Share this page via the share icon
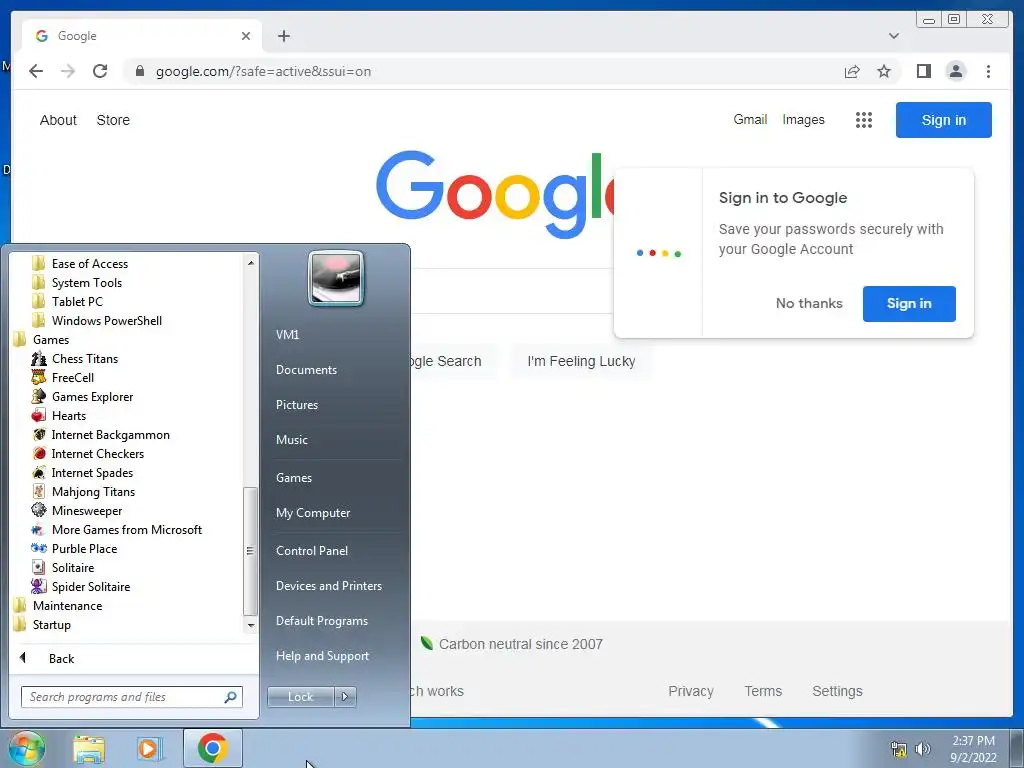 pyautogui.click(x=852, y=71)
